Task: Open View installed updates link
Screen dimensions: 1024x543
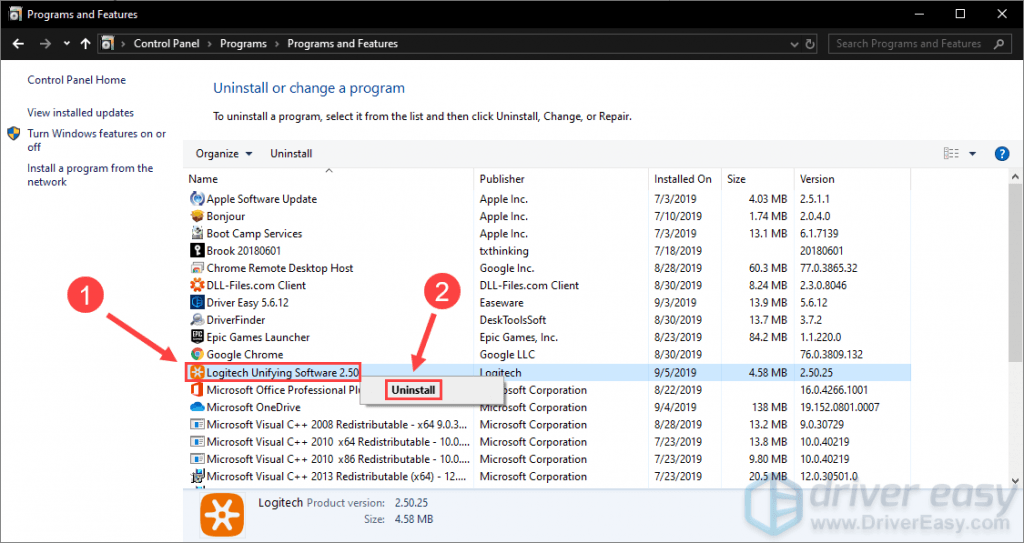Action: coord(80,113)
